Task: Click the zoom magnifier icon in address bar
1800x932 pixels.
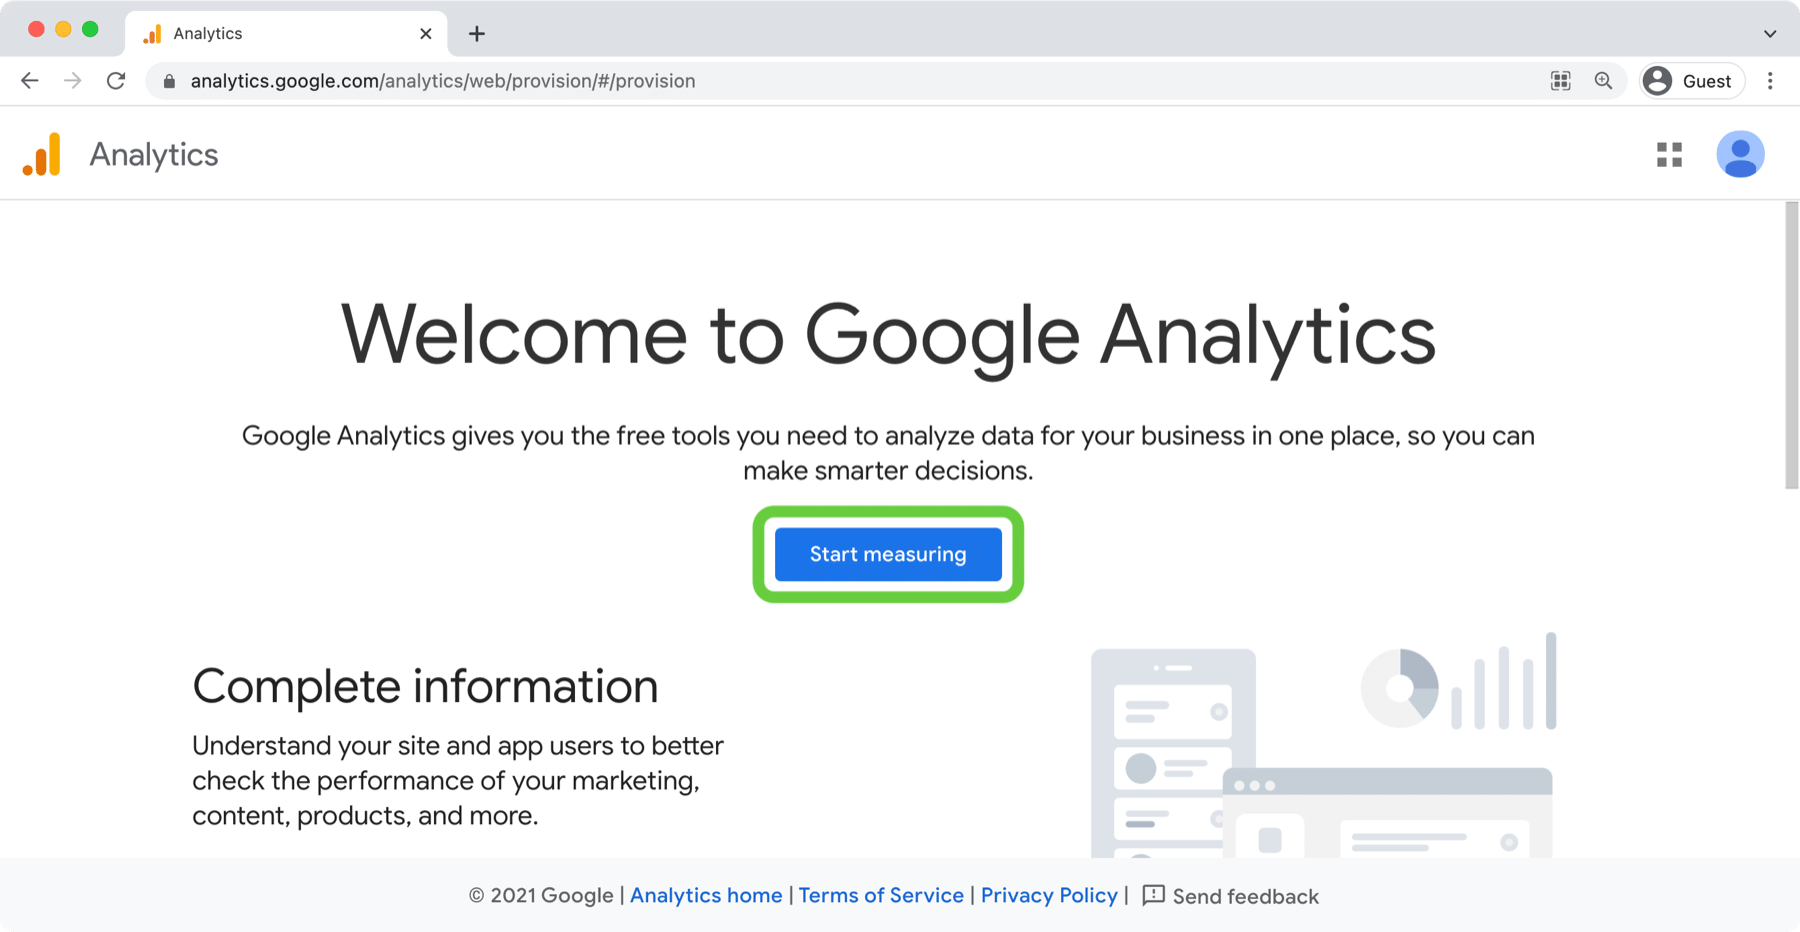Action: point(1603,81)
